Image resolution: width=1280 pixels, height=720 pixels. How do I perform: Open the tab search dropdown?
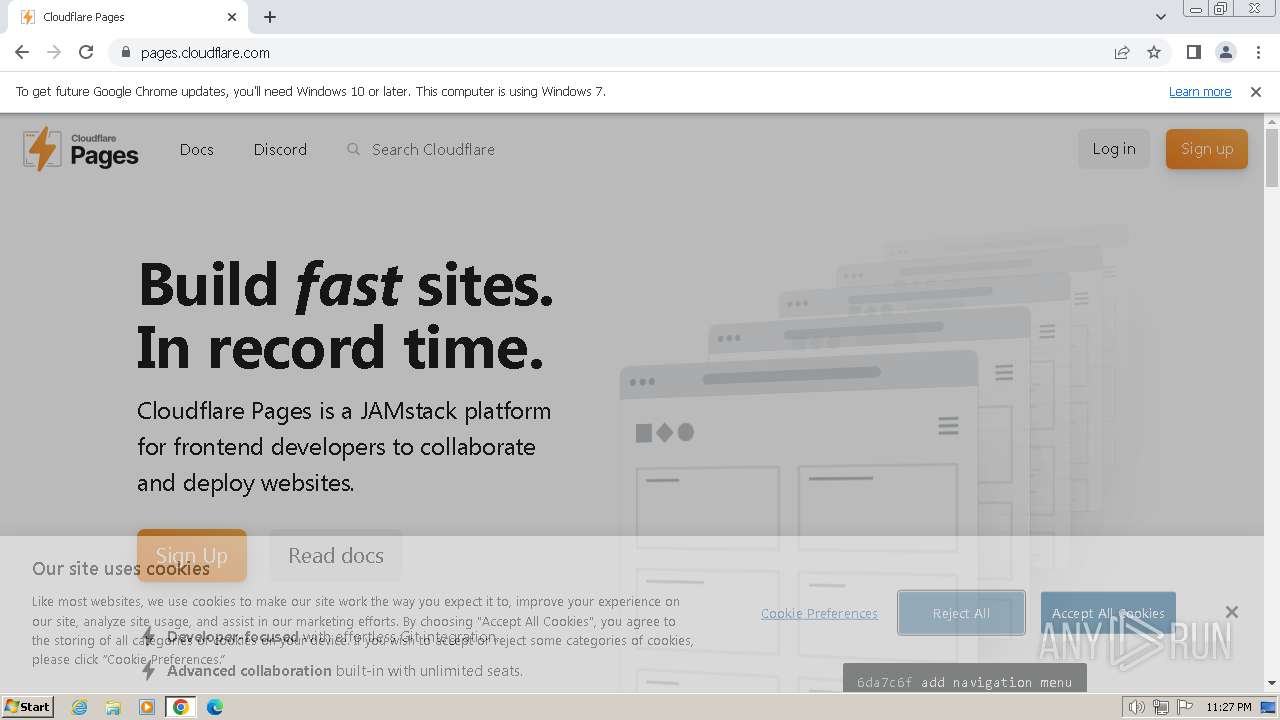[x=1160, y=17]
